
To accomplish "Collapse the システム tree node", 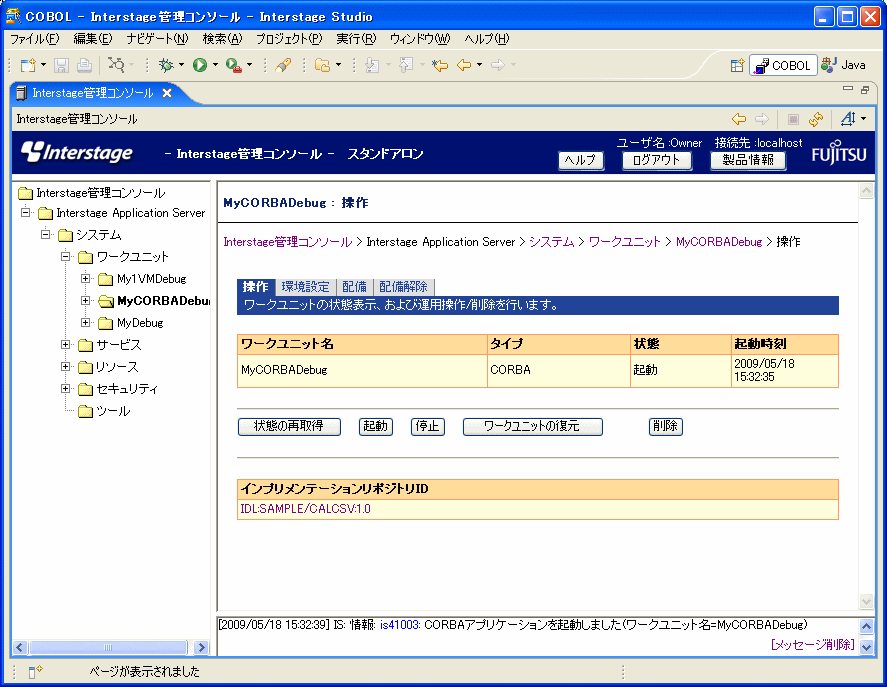I will point(46,234).
